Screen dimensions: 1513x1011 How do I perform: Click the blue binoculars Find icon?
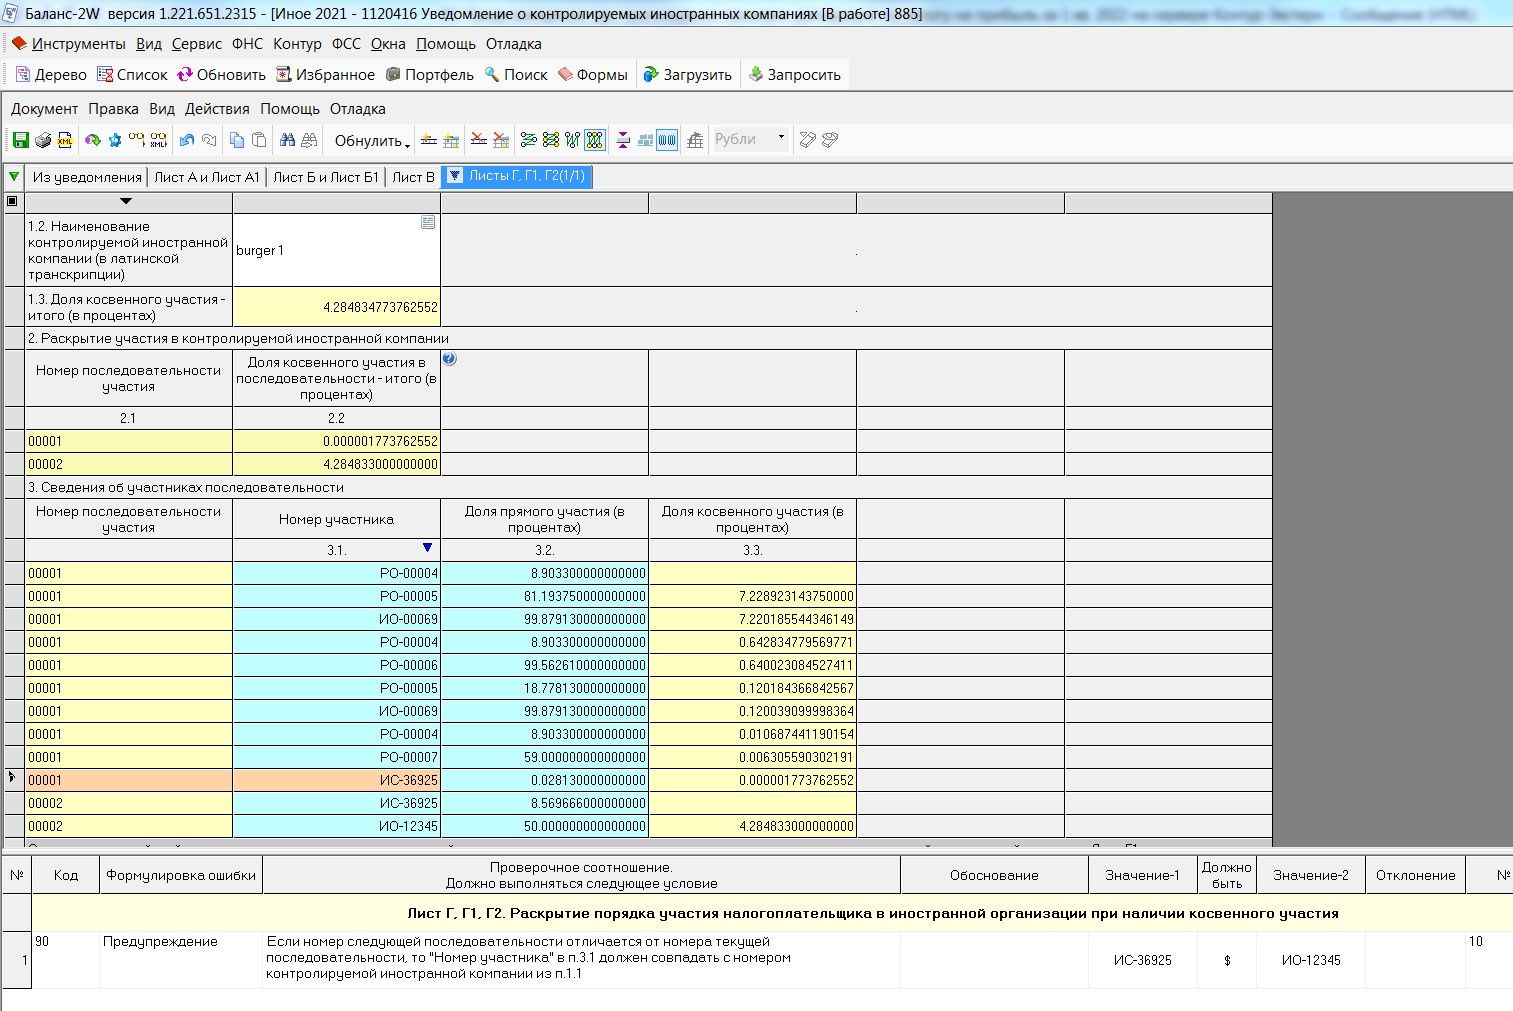point(288,140)
